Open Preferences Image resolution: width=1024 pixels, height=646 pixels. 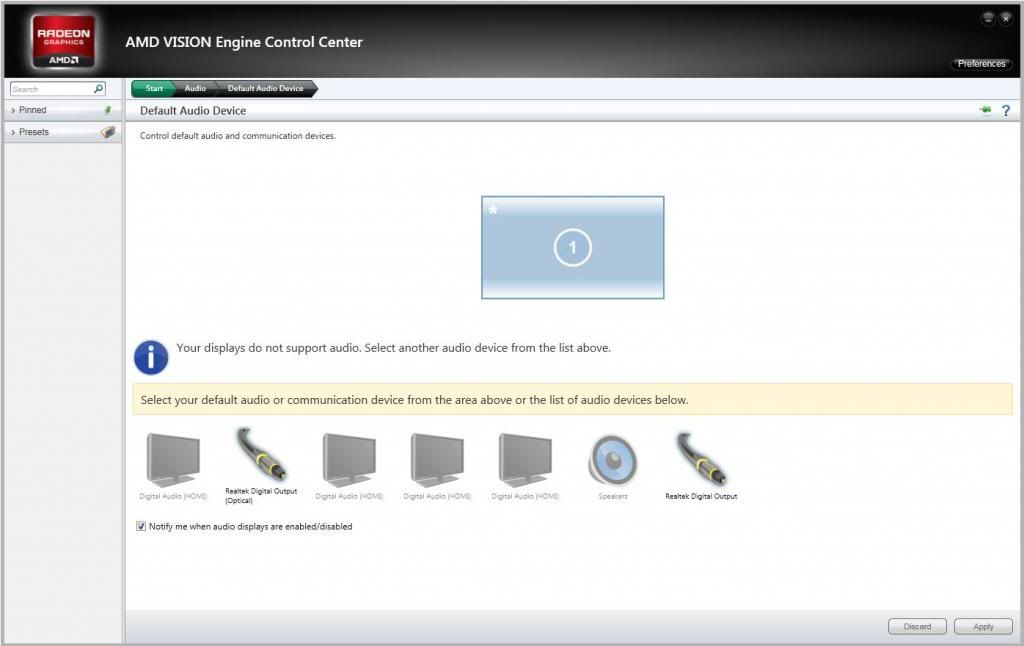pyautogui.click(x=981, y=63)
